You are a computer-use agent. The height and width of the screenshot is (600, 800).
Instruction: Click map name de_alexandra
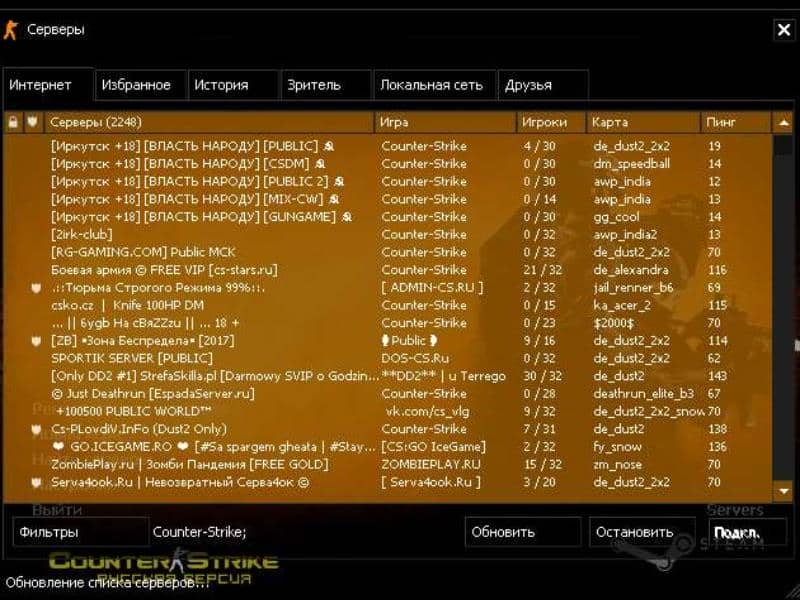(x=630, y=270)
